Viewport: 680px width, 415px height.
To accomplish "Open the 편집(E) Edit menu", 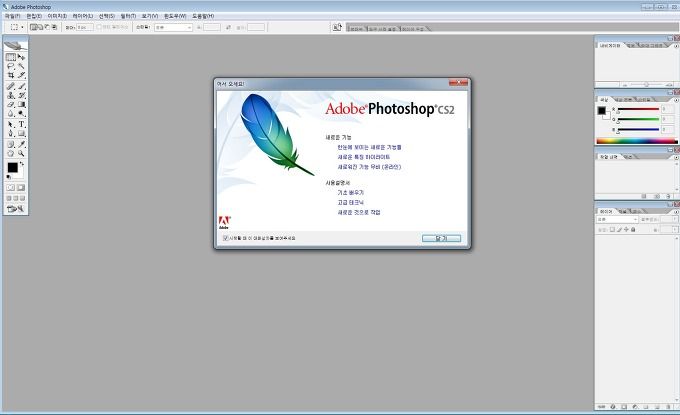I will point(34,16).
